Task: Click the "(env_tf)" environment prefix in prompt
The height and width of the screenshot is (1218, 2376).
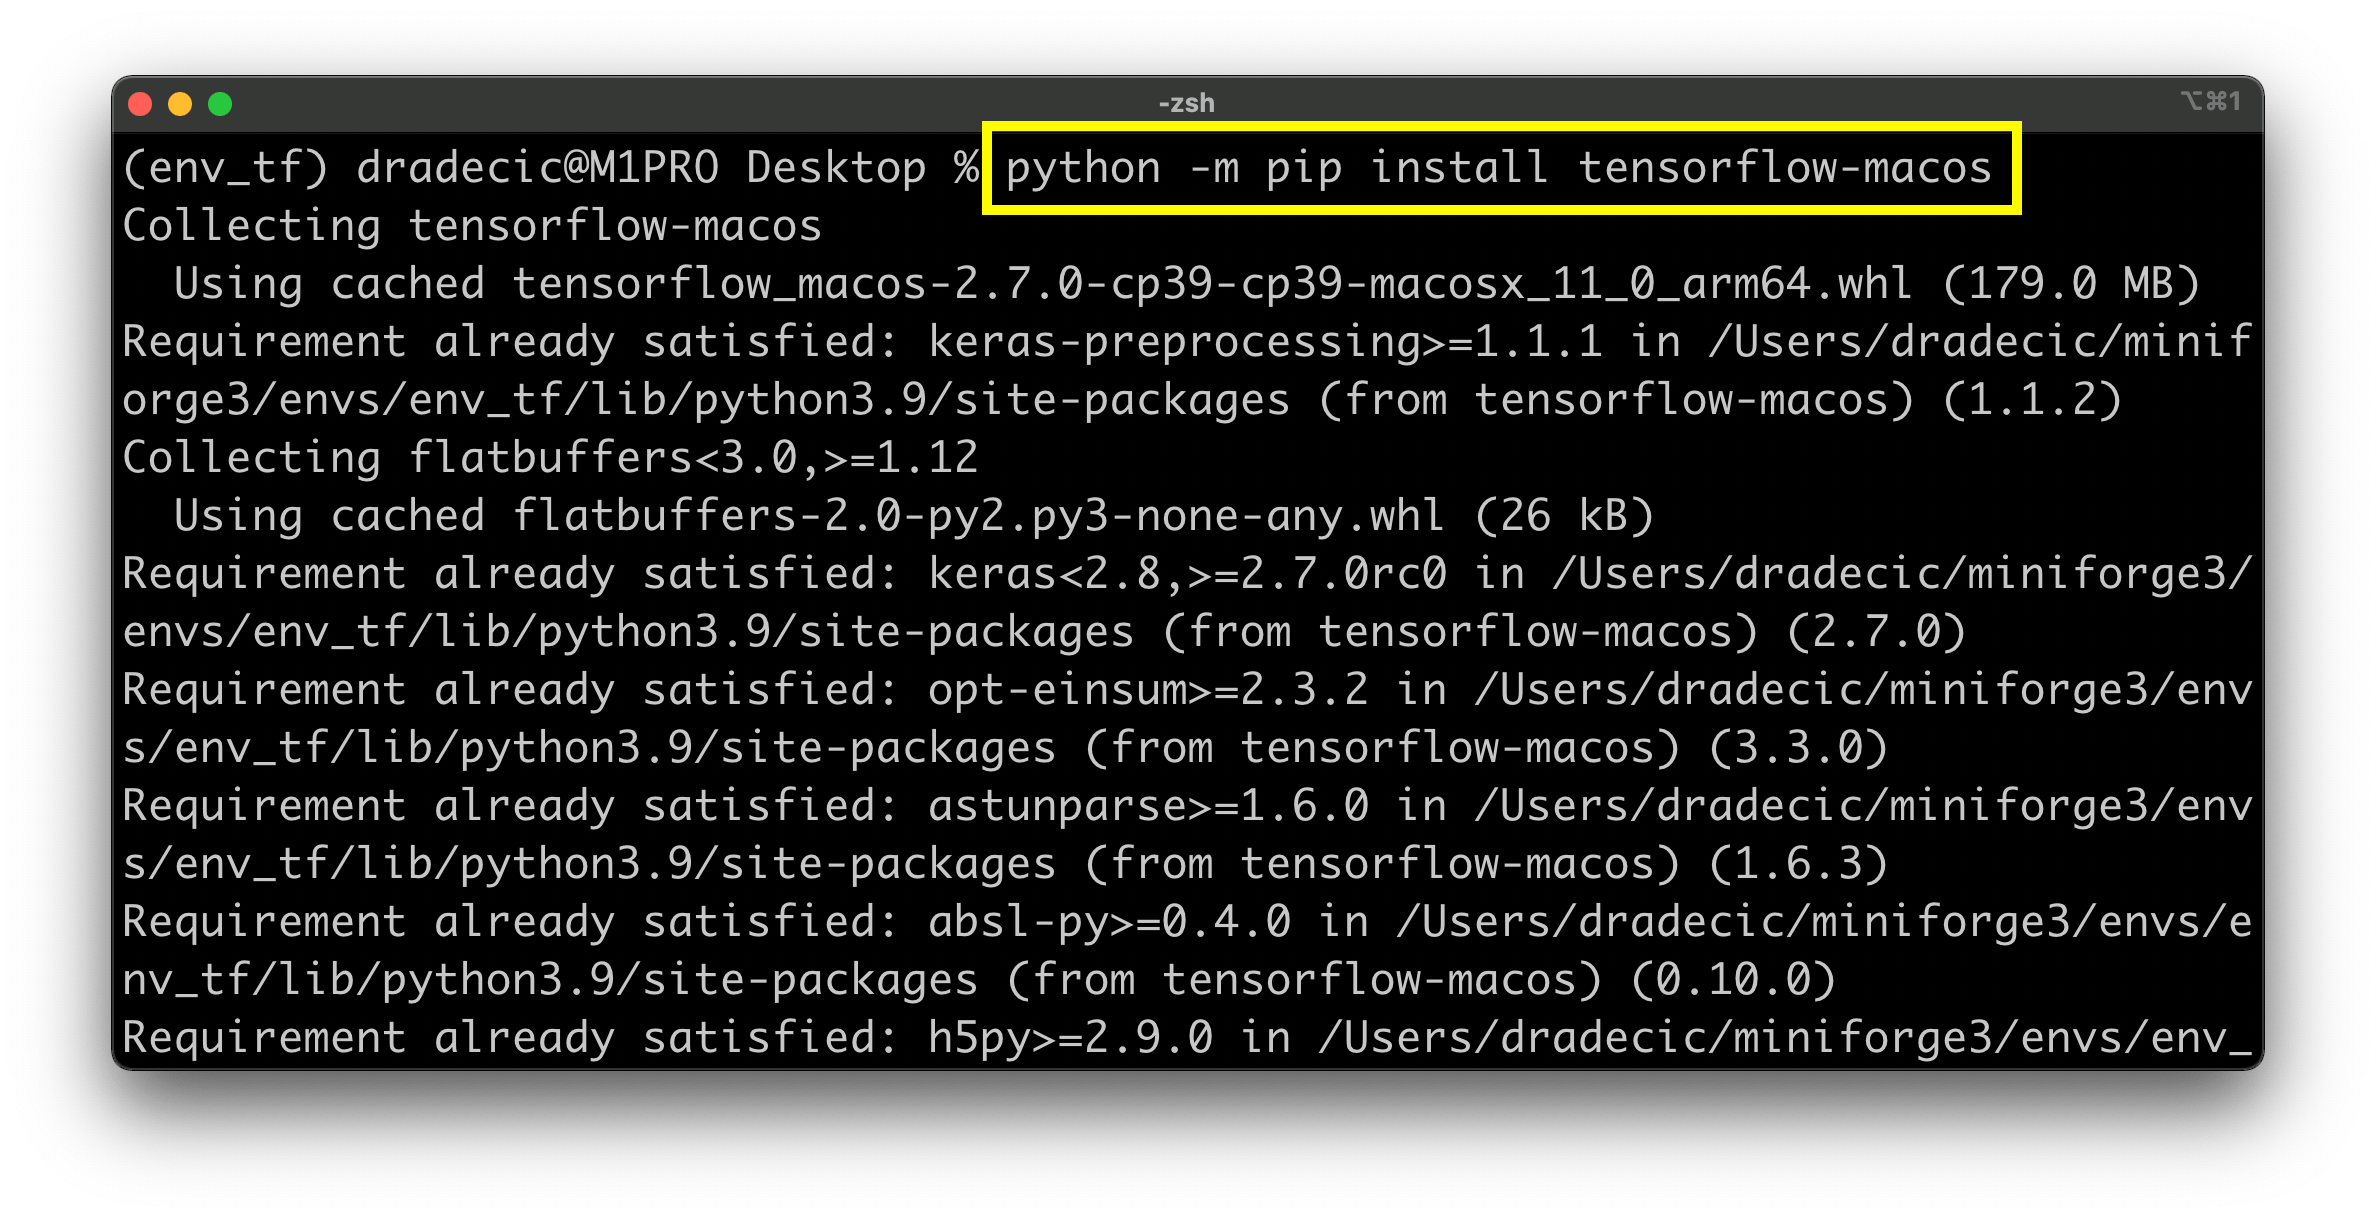Action: (225, 168)
